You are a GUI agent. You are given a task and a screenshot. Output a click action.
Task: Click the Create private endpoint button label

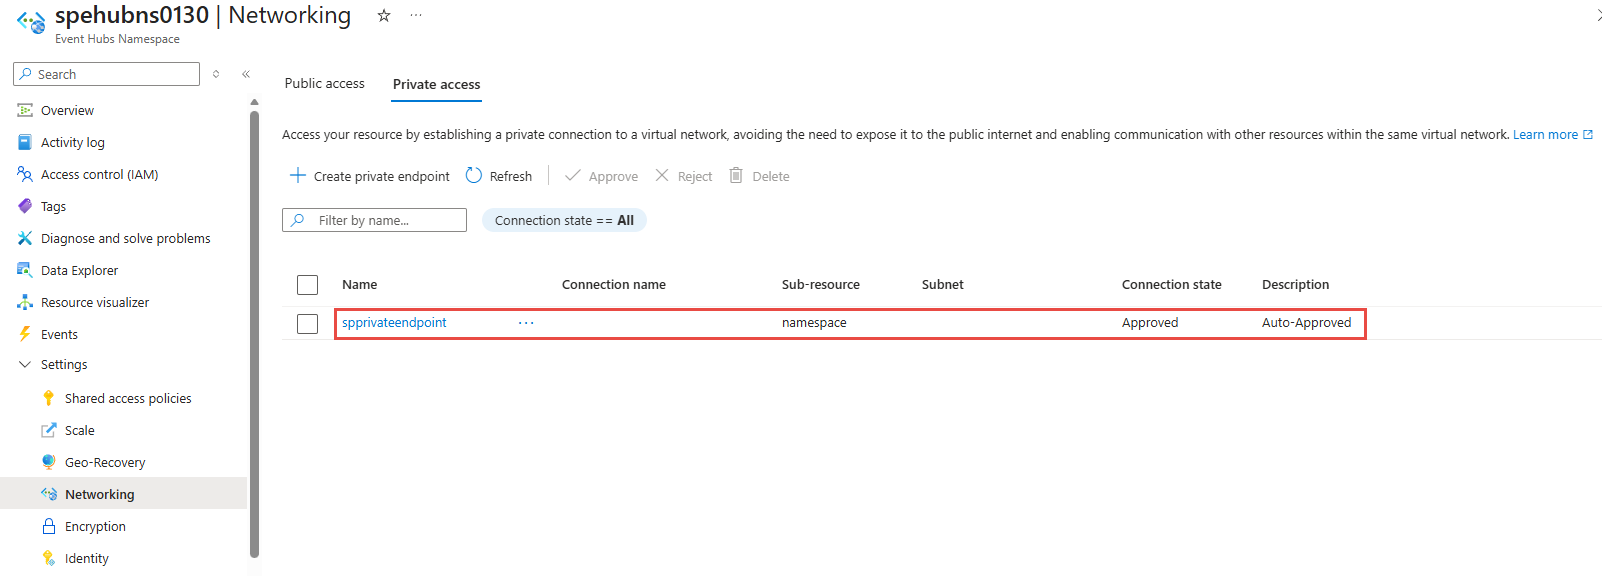[x=382, y=176]
